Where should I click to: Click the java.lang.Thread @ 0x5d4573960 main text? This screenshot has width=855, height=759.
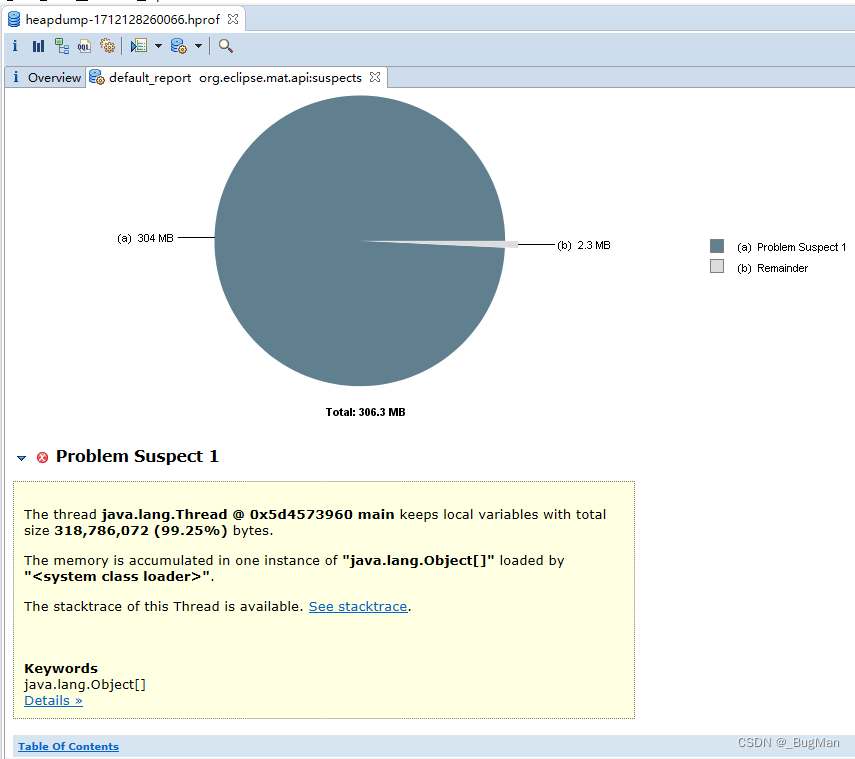pyautogui.click(x=248, y=514)
